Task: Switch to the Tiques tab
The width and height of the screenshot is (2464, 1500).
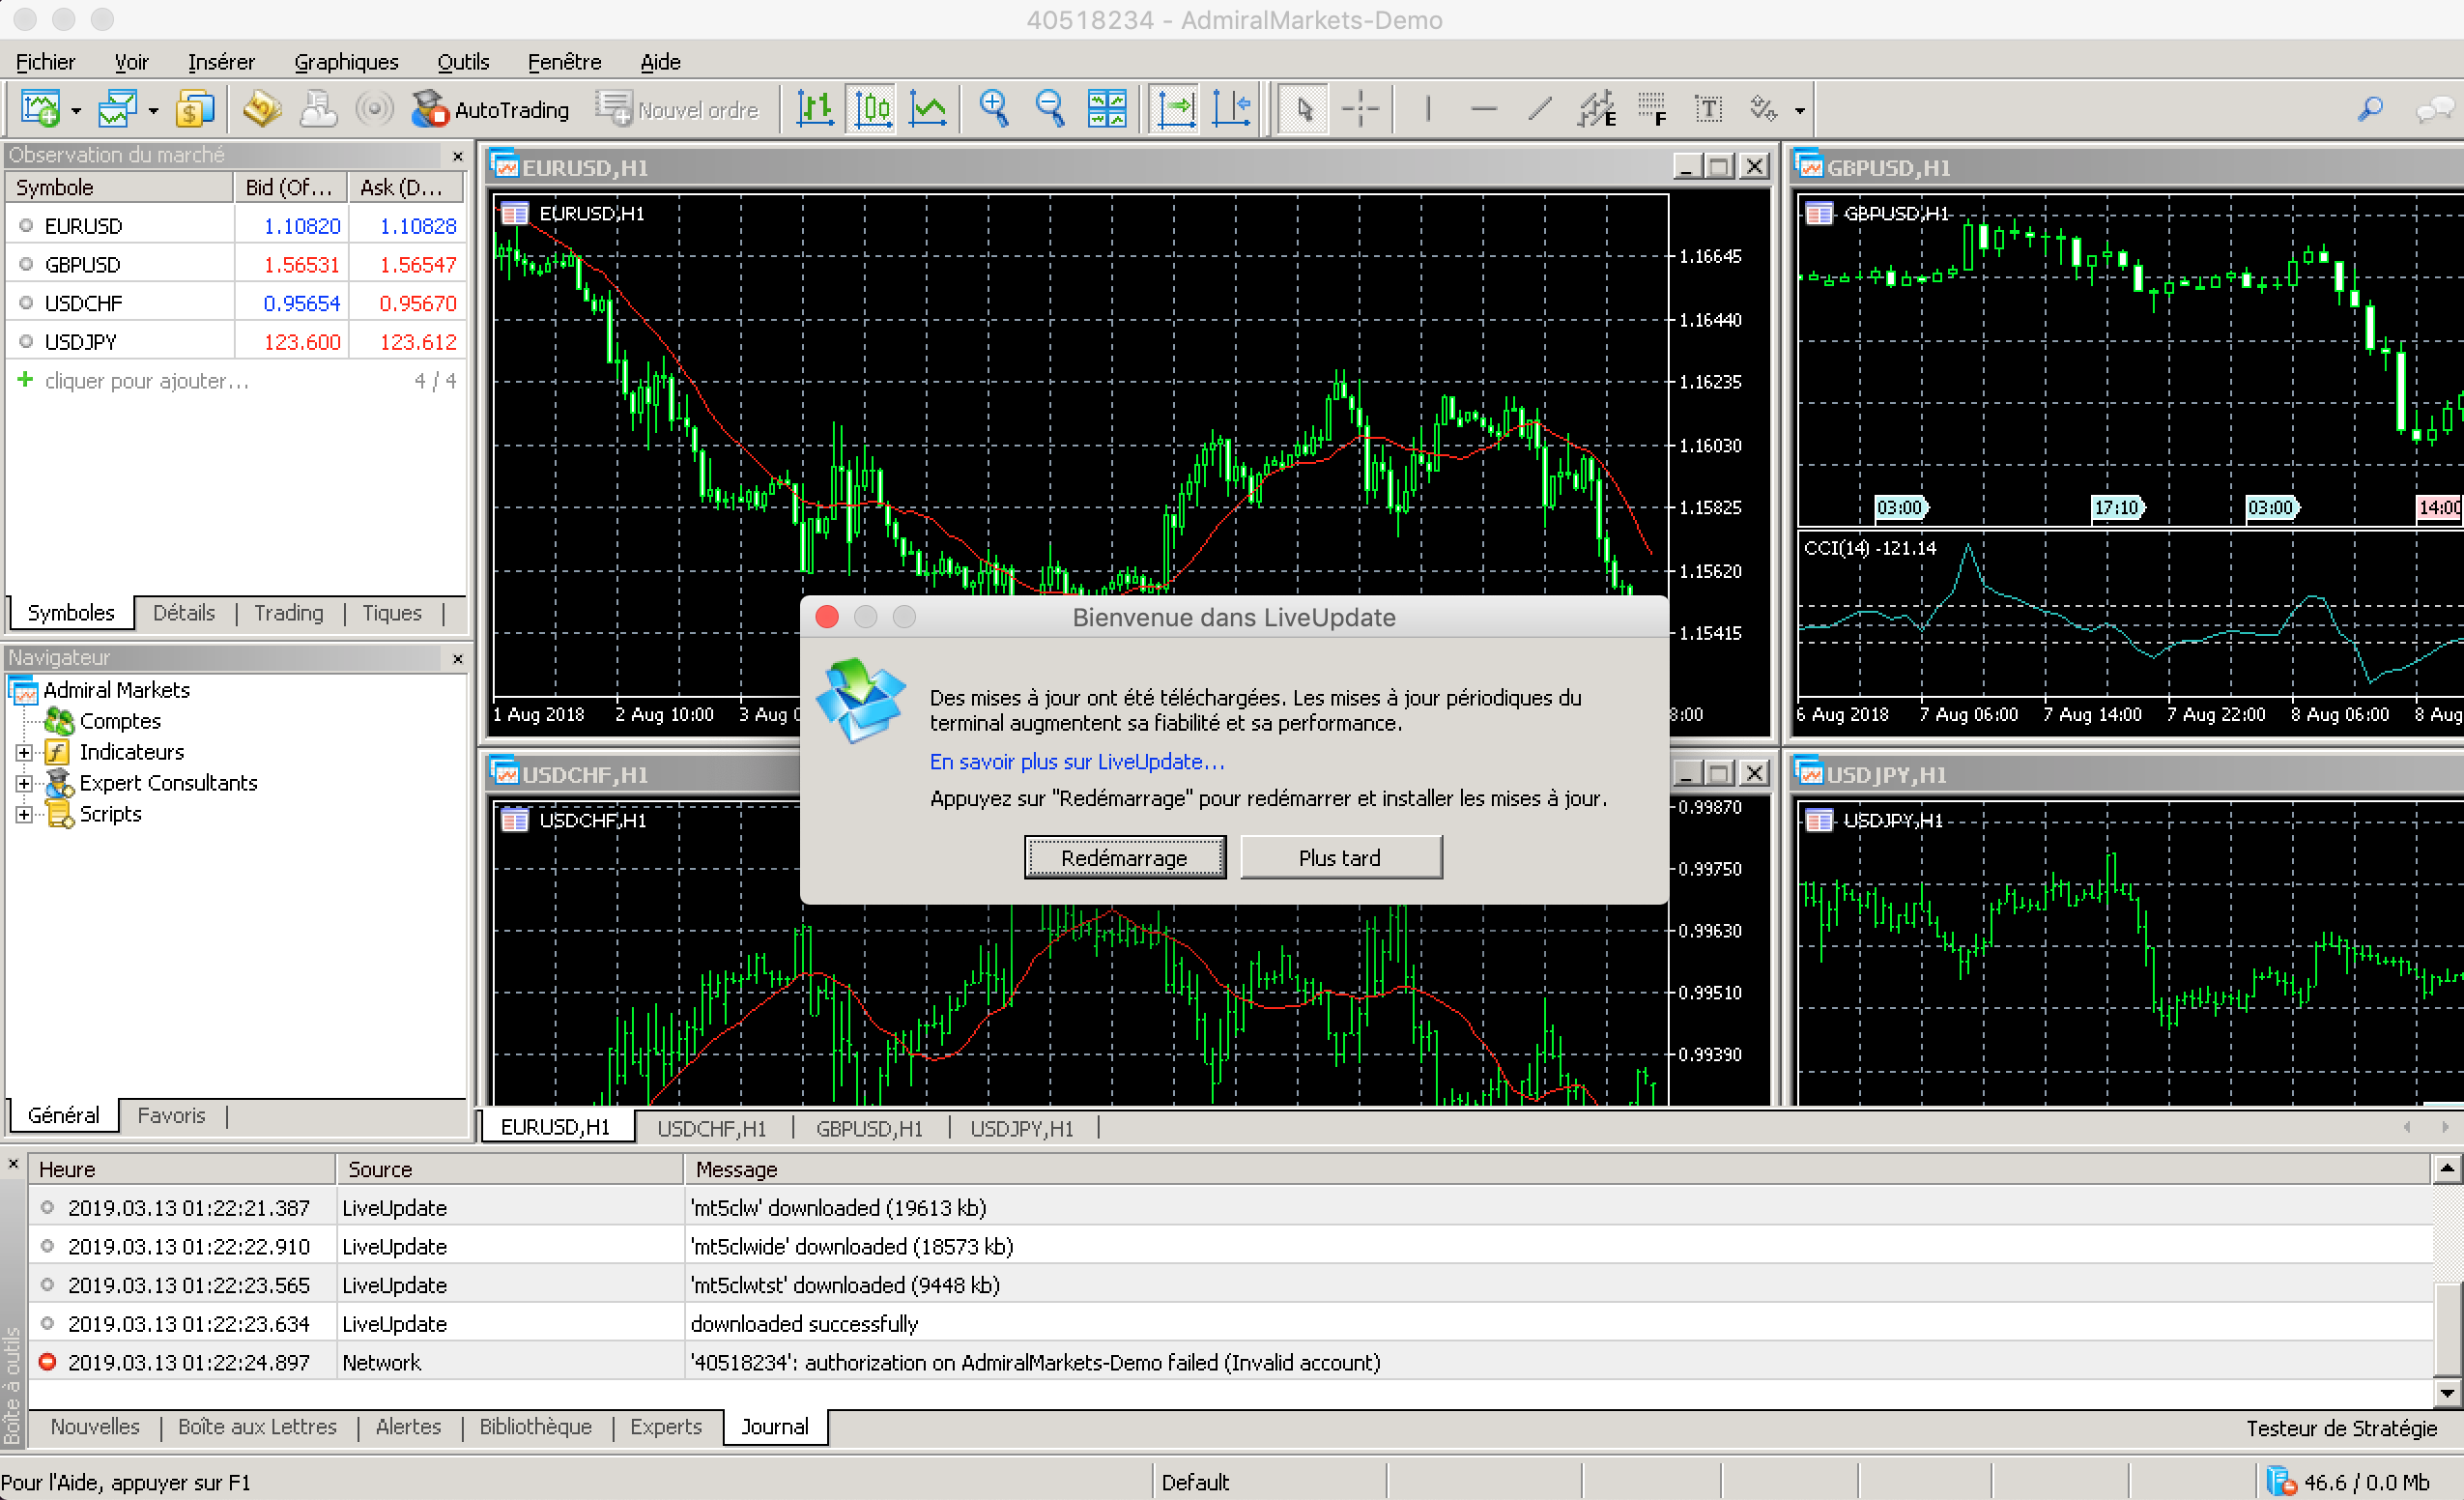Action: 392,613
